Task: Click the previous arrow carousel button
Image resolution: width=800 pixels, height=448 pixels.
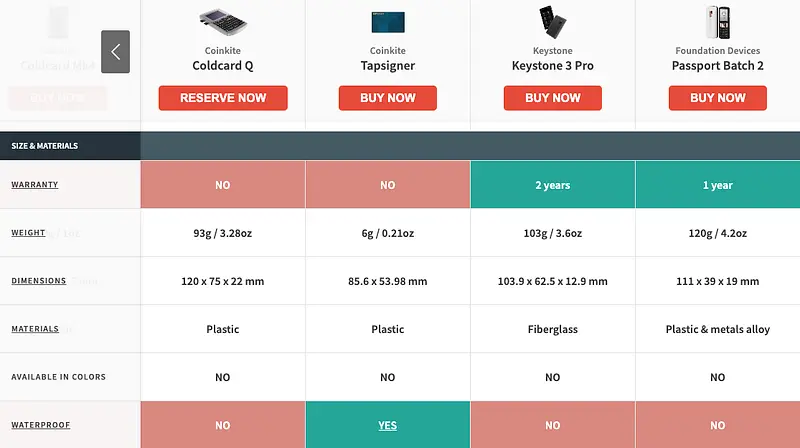Action: (116, 51)
